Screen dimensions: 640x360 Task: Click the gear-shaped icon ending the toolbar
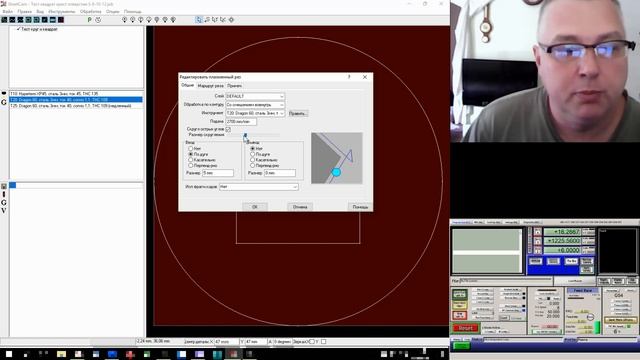(x=231, y=20)
